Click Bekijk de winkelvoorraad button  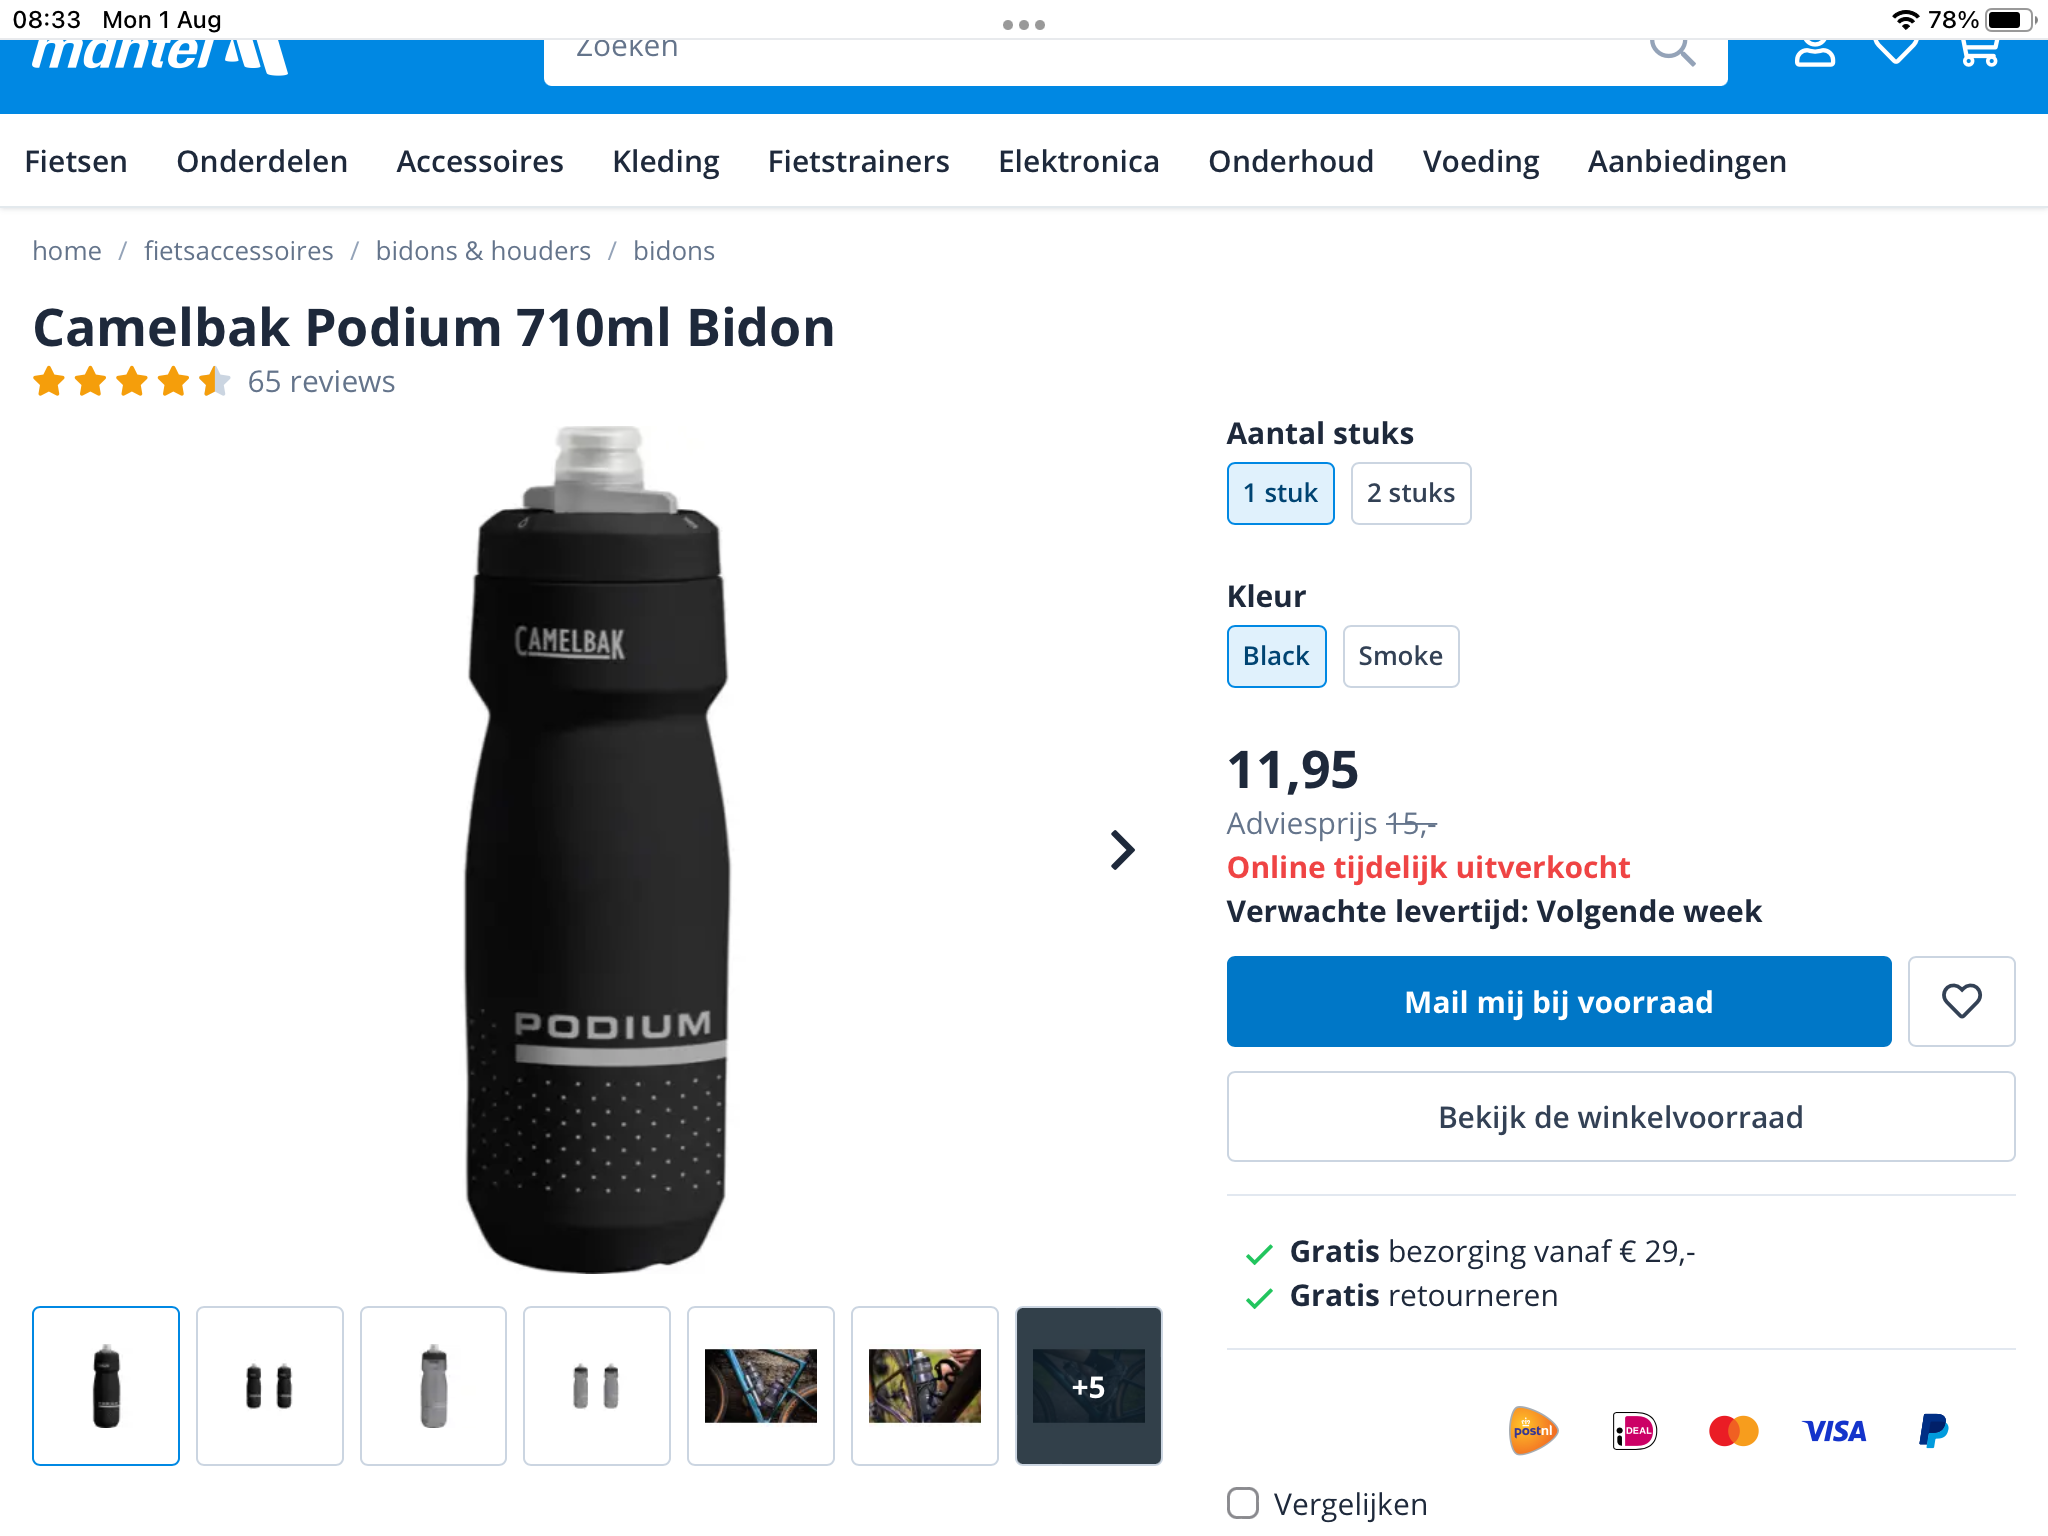tap(1620, 1117)
